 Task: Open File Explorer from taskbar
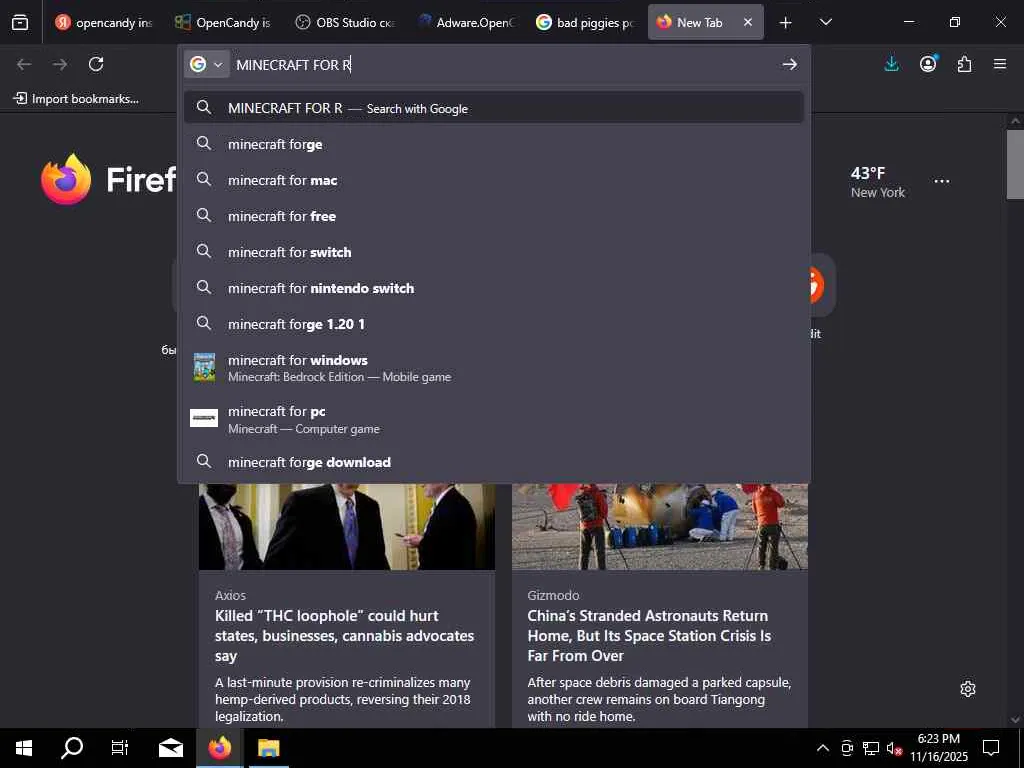pos(268,748)
